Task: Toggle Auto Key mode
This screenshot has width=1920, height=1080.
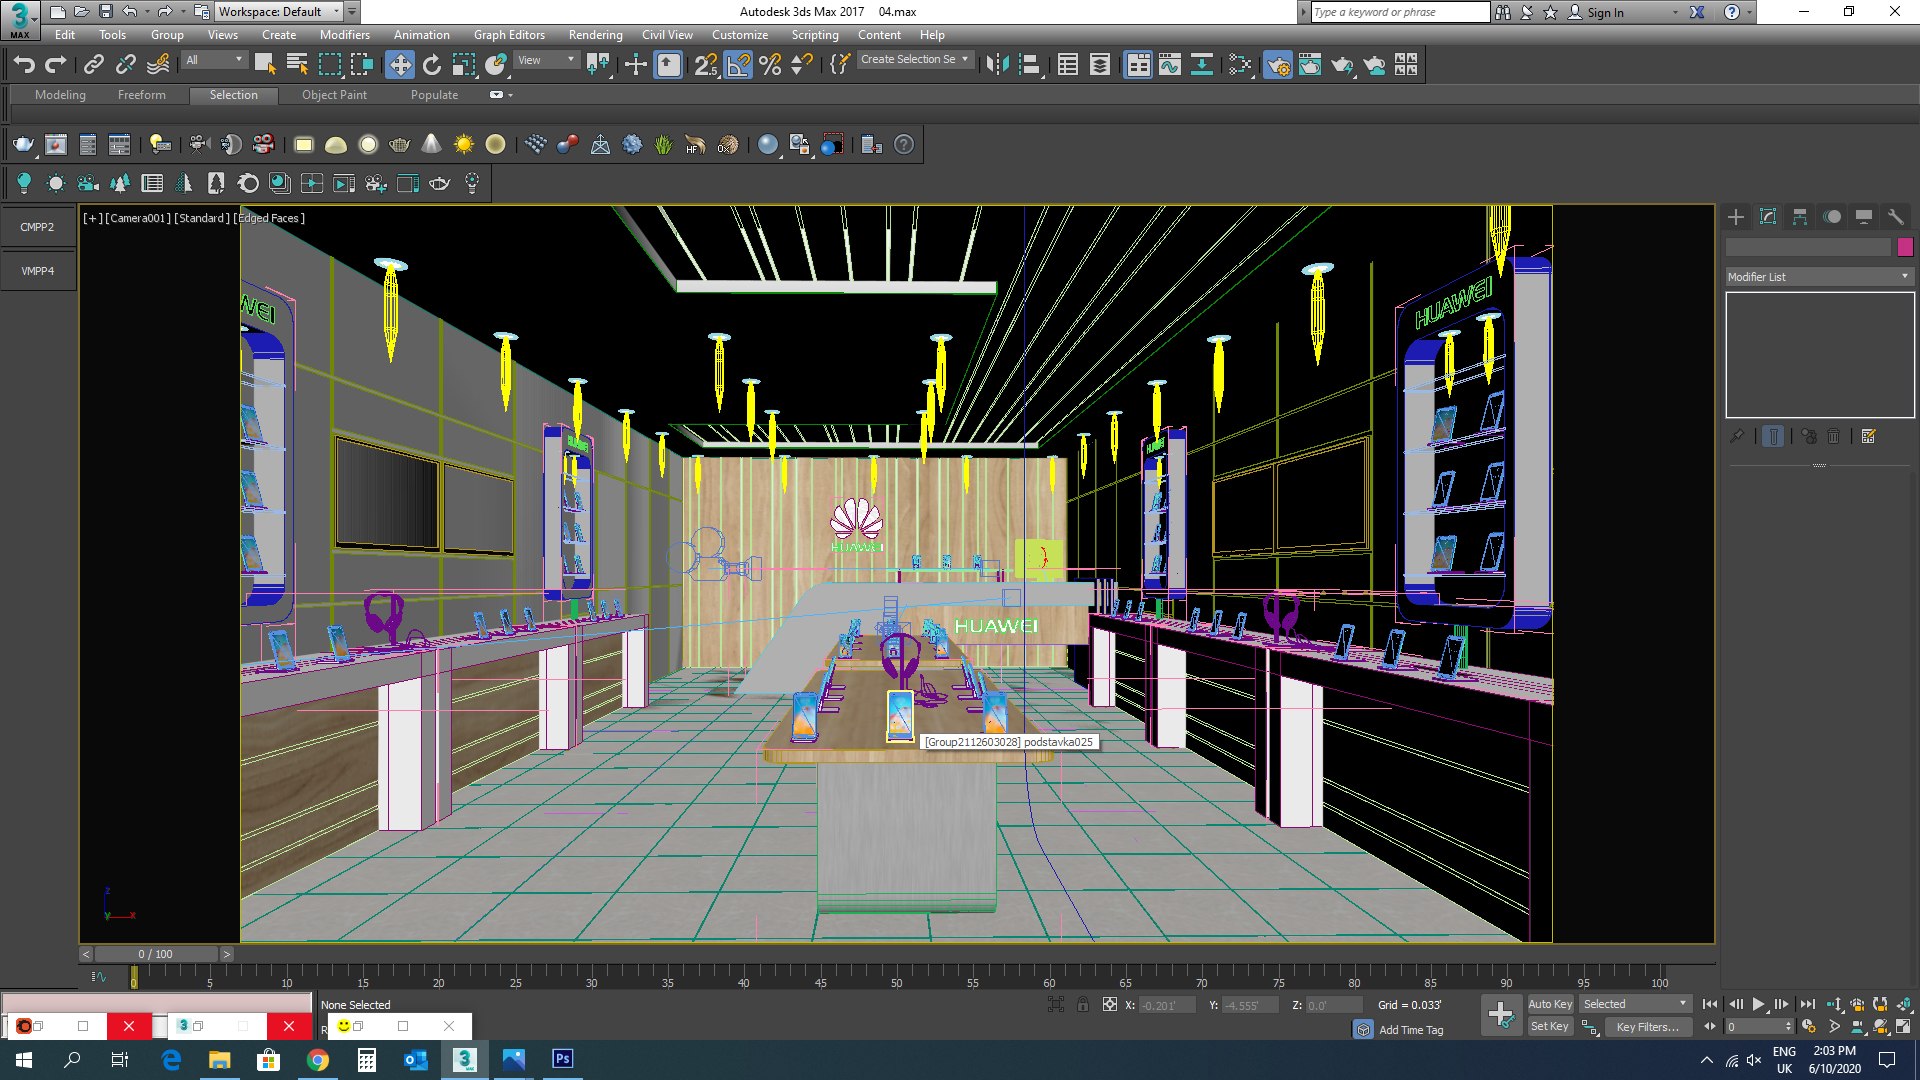Action: click(1550, 1004)
